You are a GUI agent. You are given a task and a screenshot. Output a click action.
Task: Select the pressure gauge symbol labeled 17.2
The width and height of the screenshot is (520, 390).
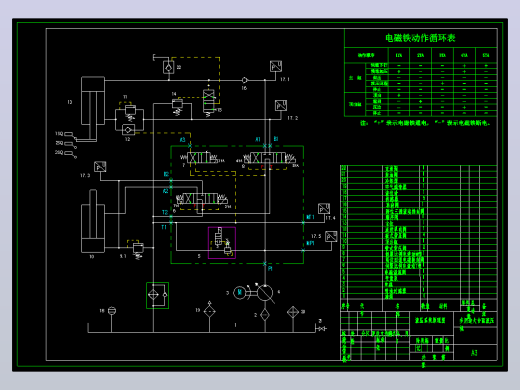(x=281, y=105)
